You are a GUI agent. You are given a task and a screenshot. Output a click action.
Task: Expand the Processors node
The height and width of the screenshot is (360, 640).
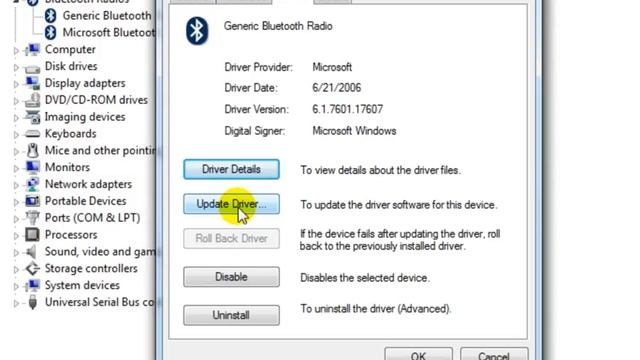pyautogui.click(x=16, y=236)
